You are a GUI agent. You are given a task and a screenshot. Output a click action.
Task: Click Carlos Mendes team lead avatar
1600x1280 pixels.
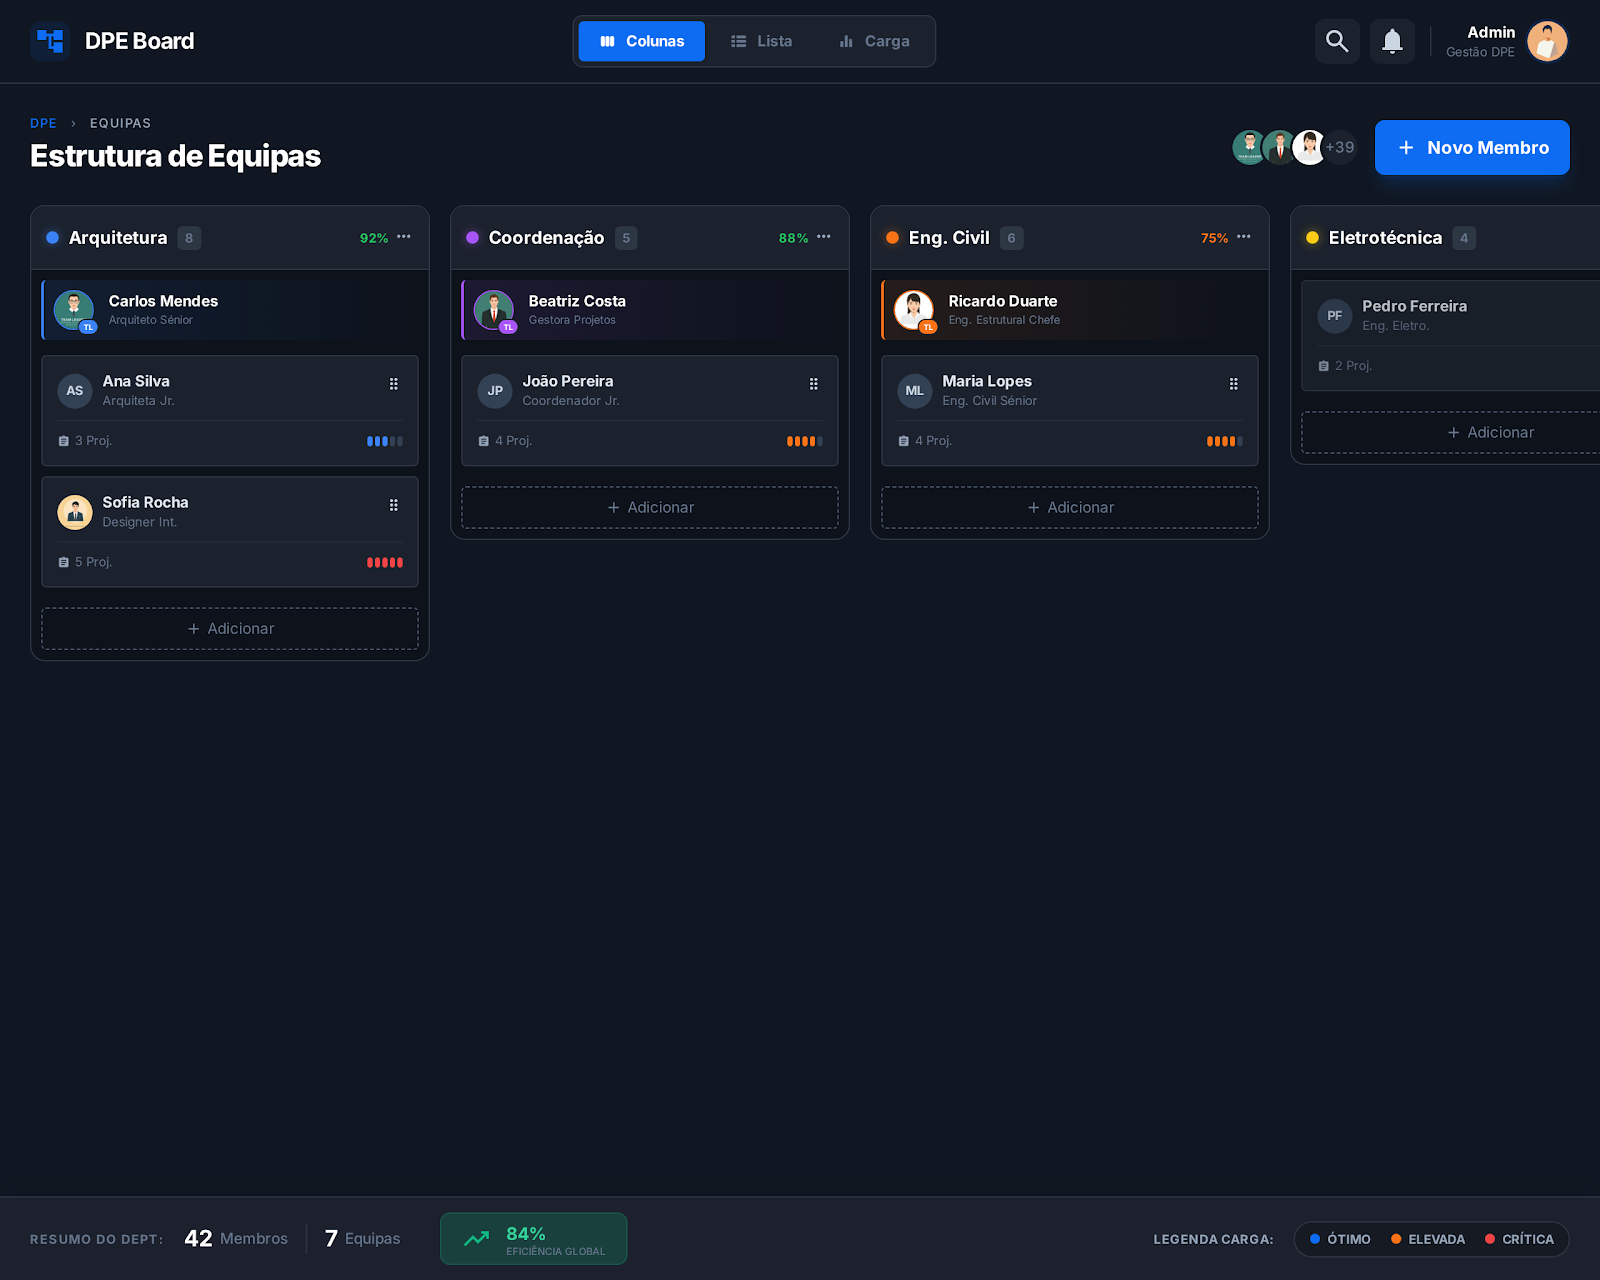(74, 310)
